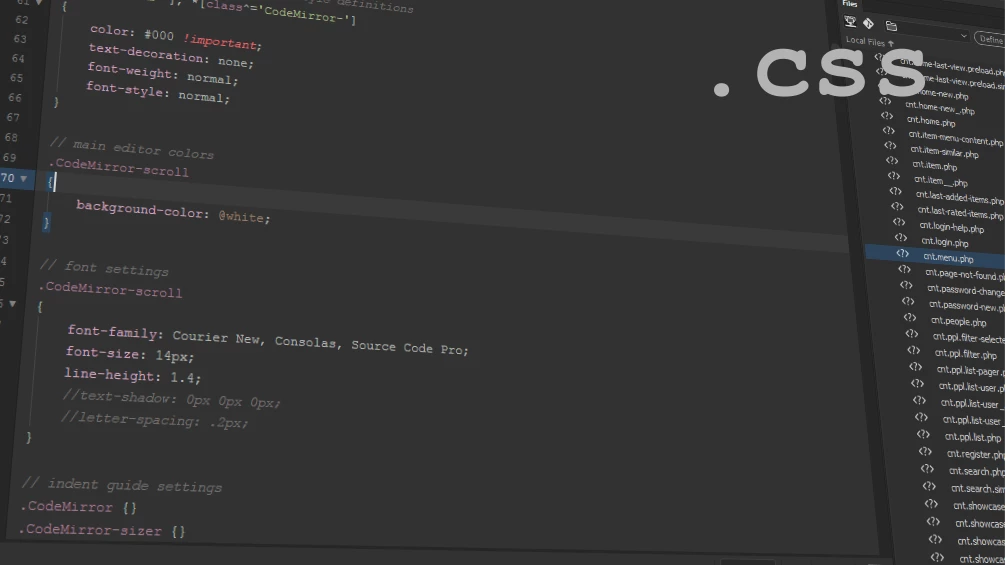Select the cnt.search.sim file name
Viewport: 1005px width, 565px height.
click(978, 488)
